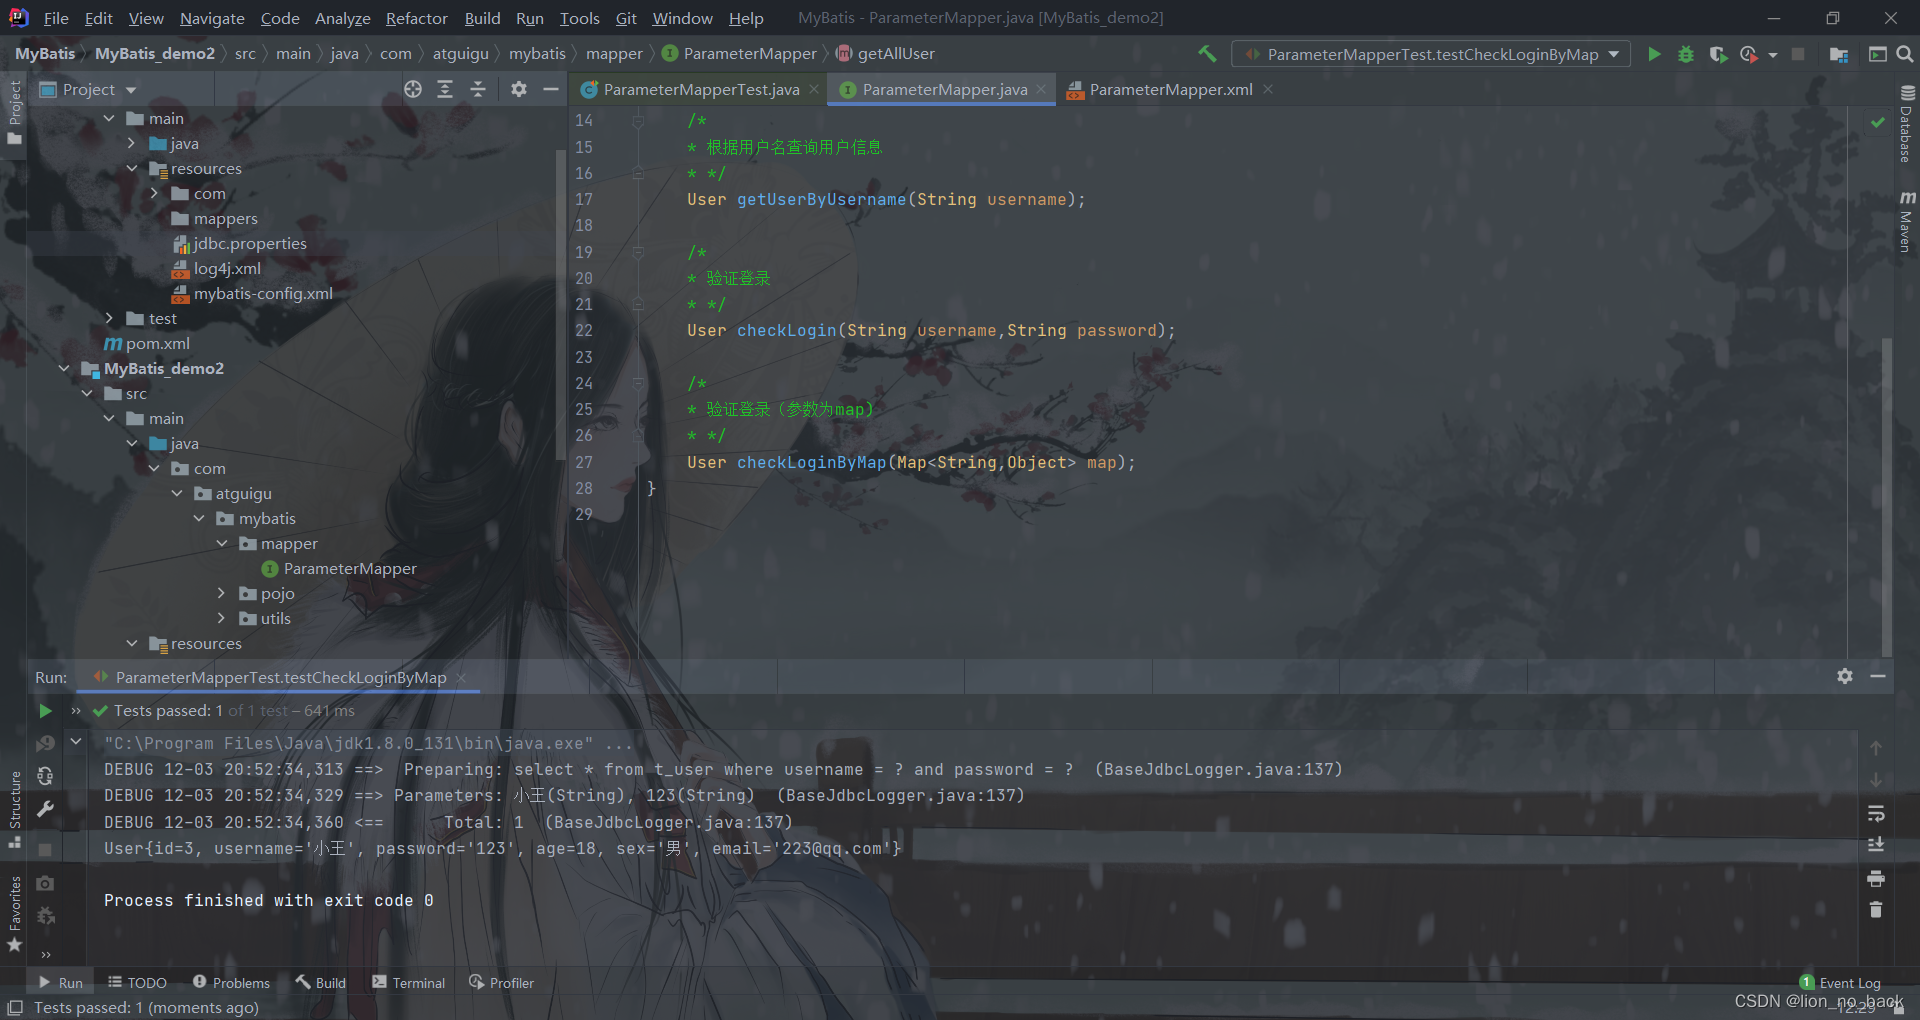Open the Maven tool window

click(x=1906, y=221)
